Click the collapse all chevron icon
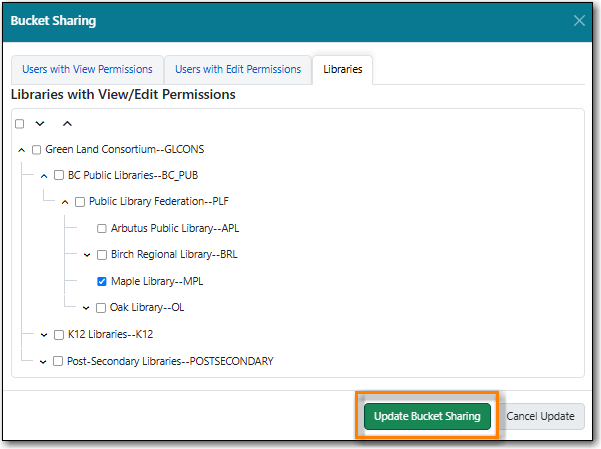 pyautogui.click(x=67, y=123)
